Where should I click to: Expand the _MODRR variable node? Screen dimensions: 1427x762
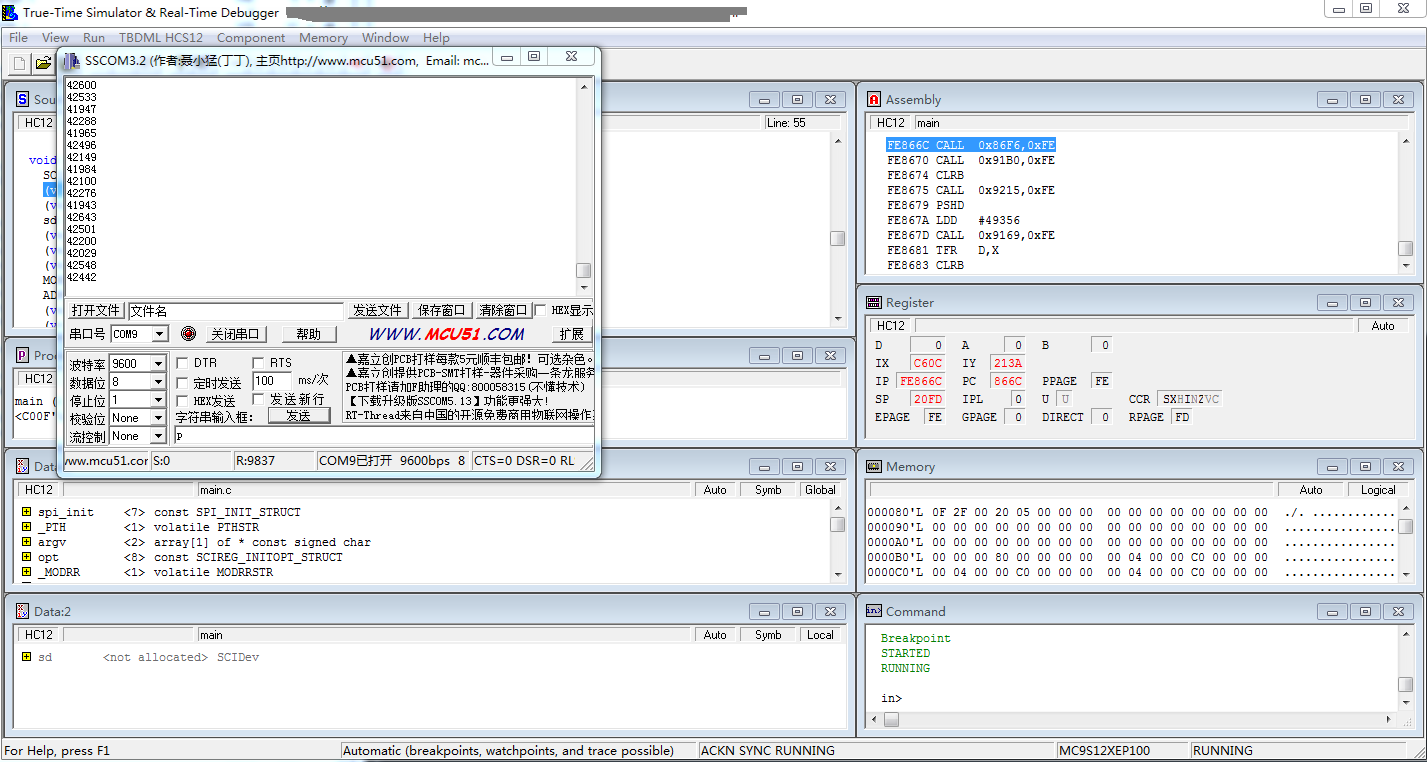[x=26, y=572]
